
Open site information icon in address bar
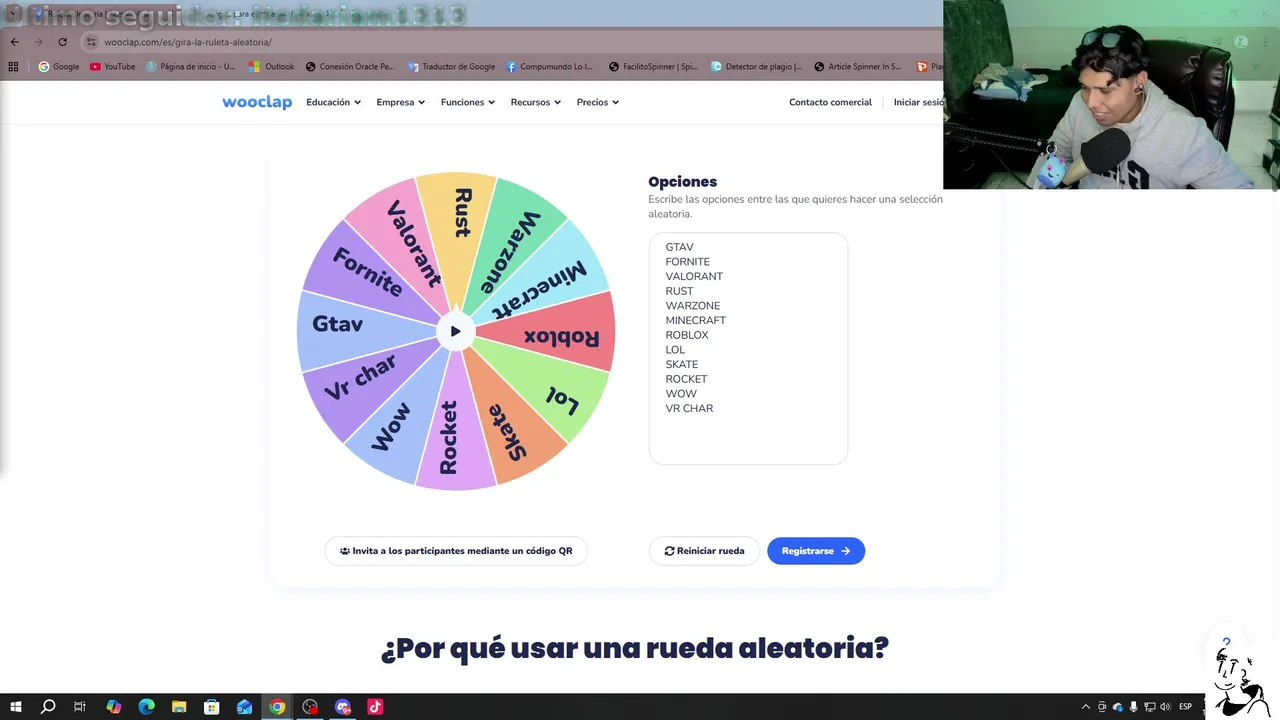91,42
